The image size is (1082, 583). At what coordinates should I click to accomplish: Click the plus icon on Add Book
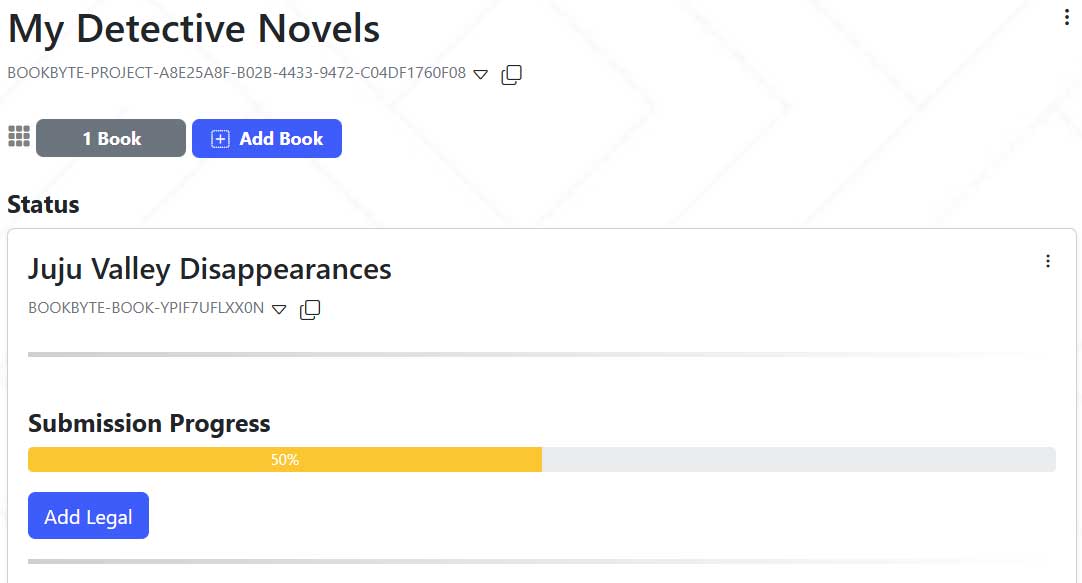coord(220,139)
